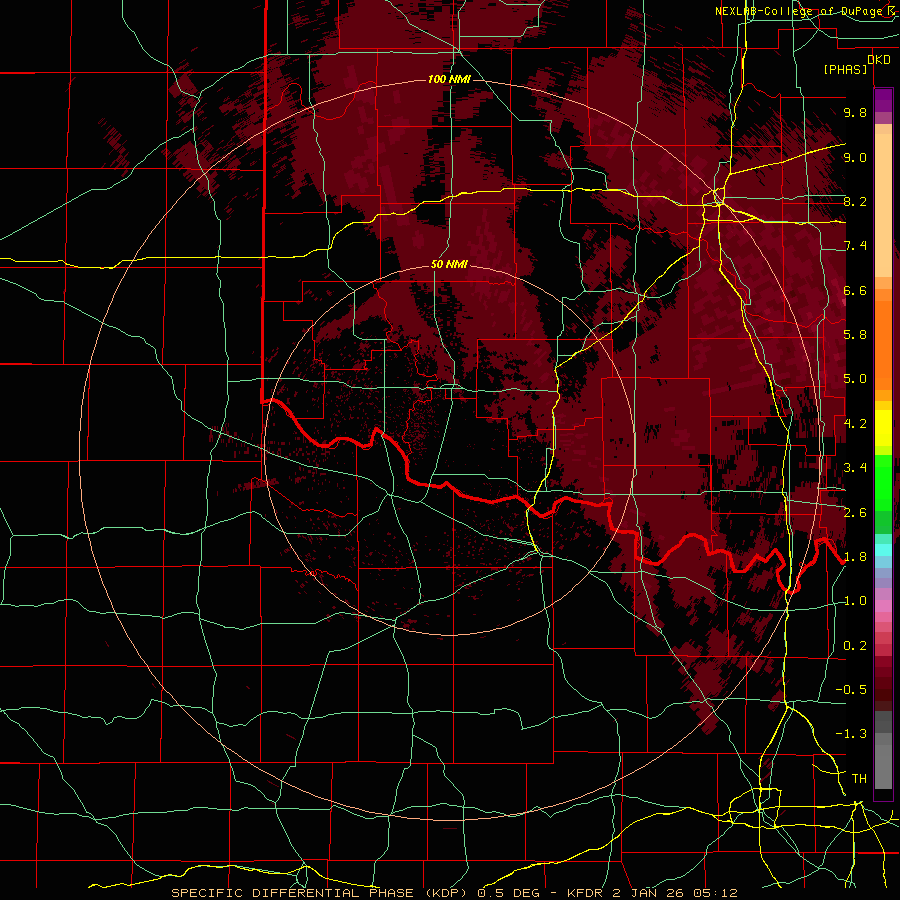
Task: Click the '100 NMI' range ring label
Action: pos(449,79)
